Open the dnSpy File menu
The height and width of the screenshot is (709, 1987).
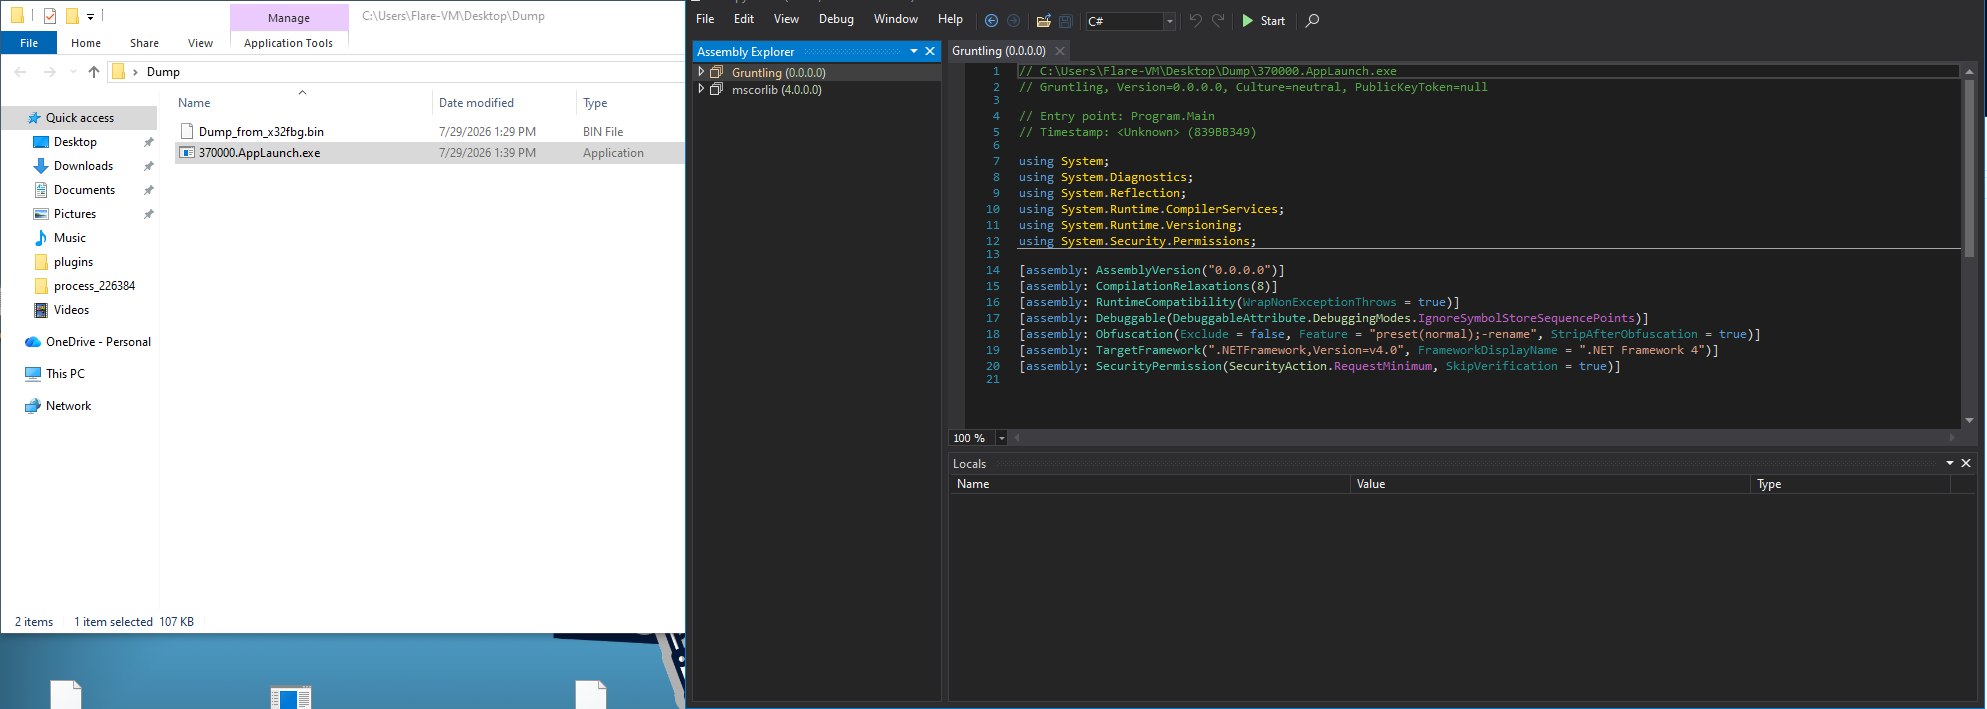tap(705, 19)
